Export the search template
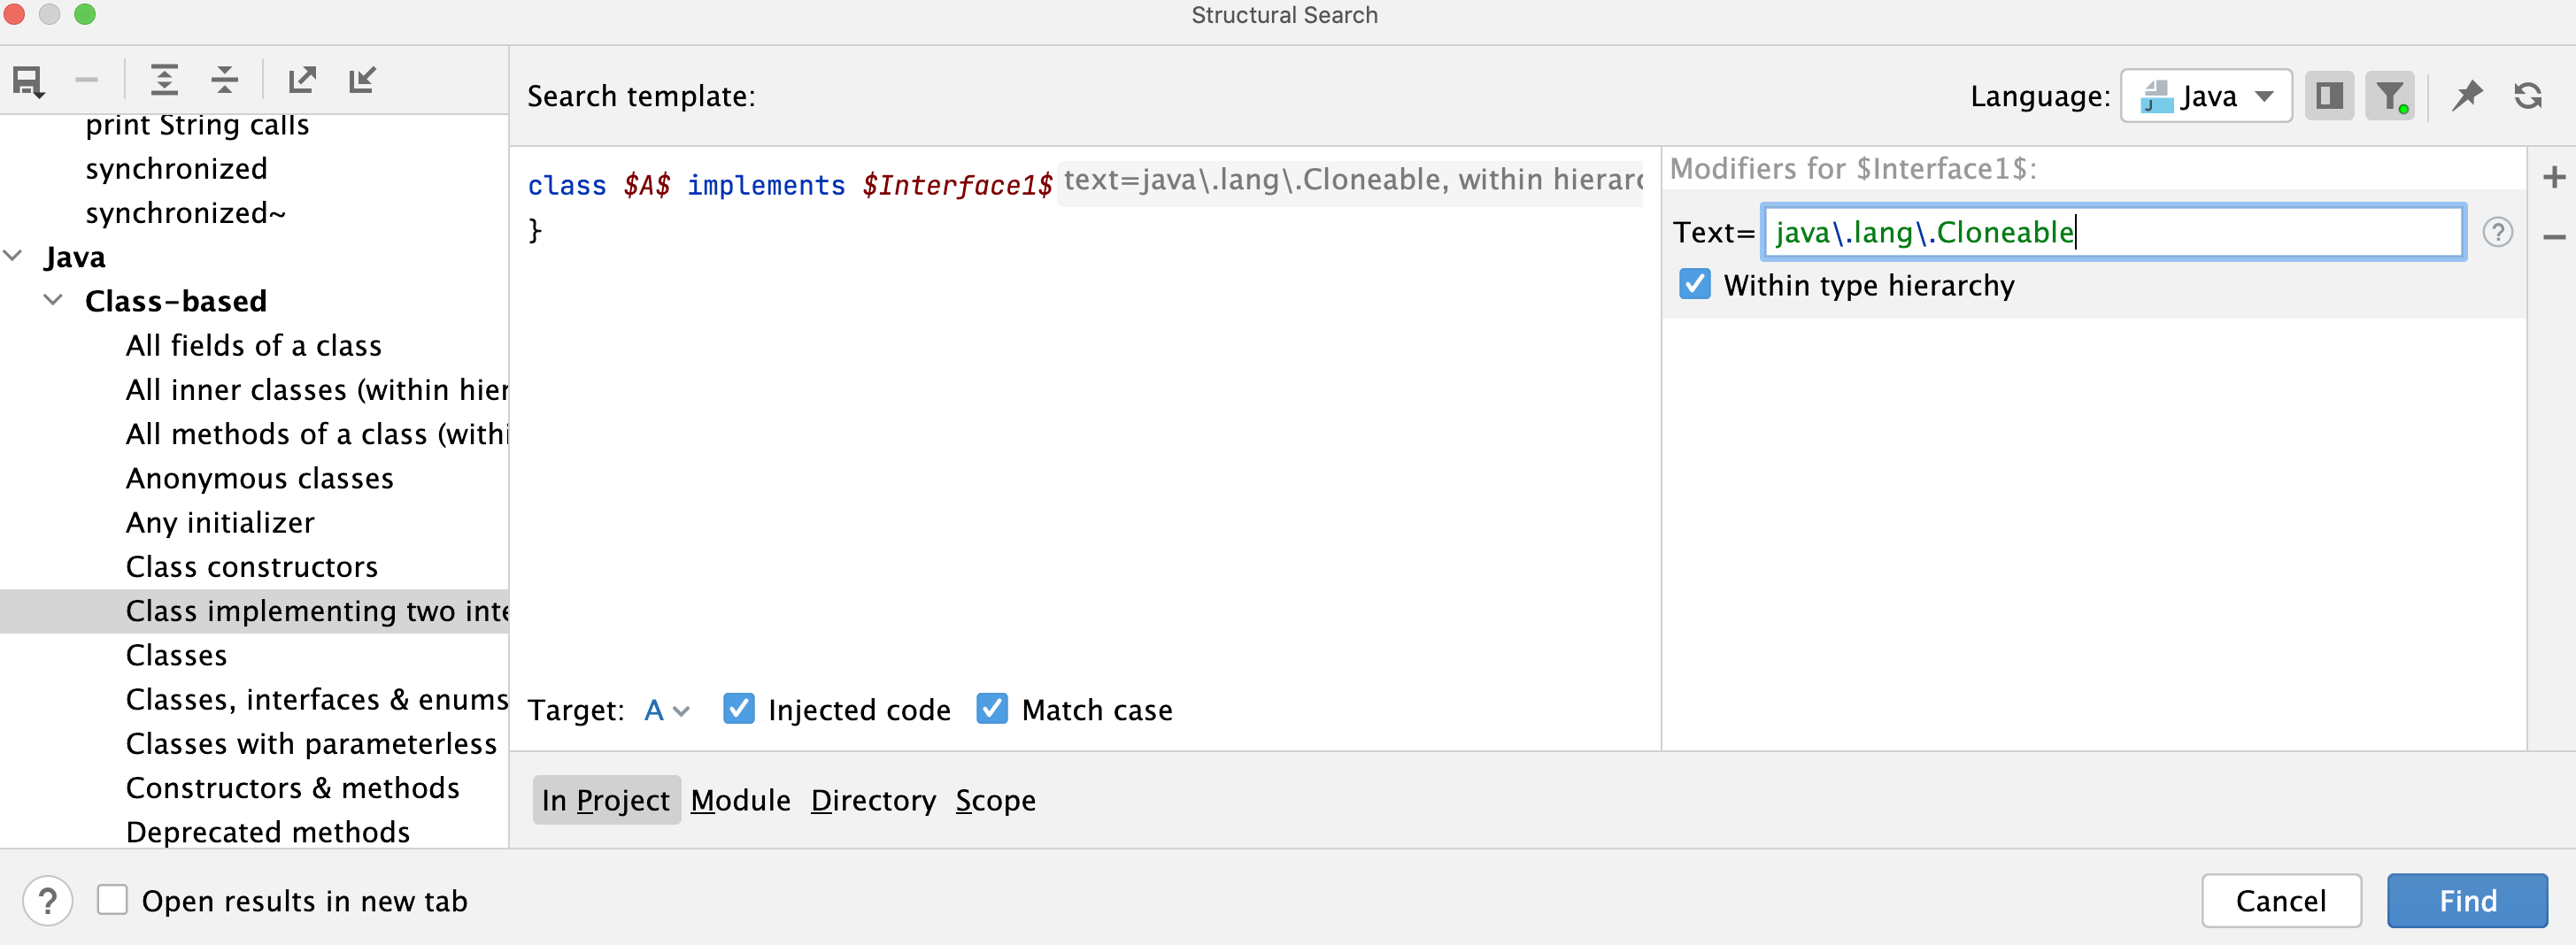The width and height of the screenshot is (2576, 945). (x=302, y=80)
